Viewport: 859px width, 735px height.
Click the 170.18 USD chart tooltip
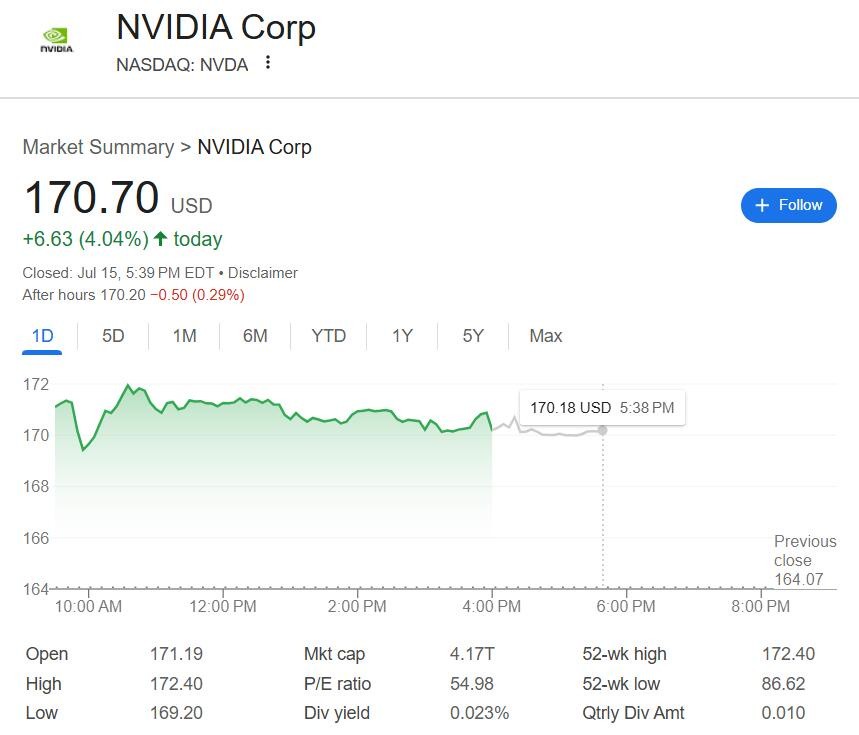(x=602, y=408)
